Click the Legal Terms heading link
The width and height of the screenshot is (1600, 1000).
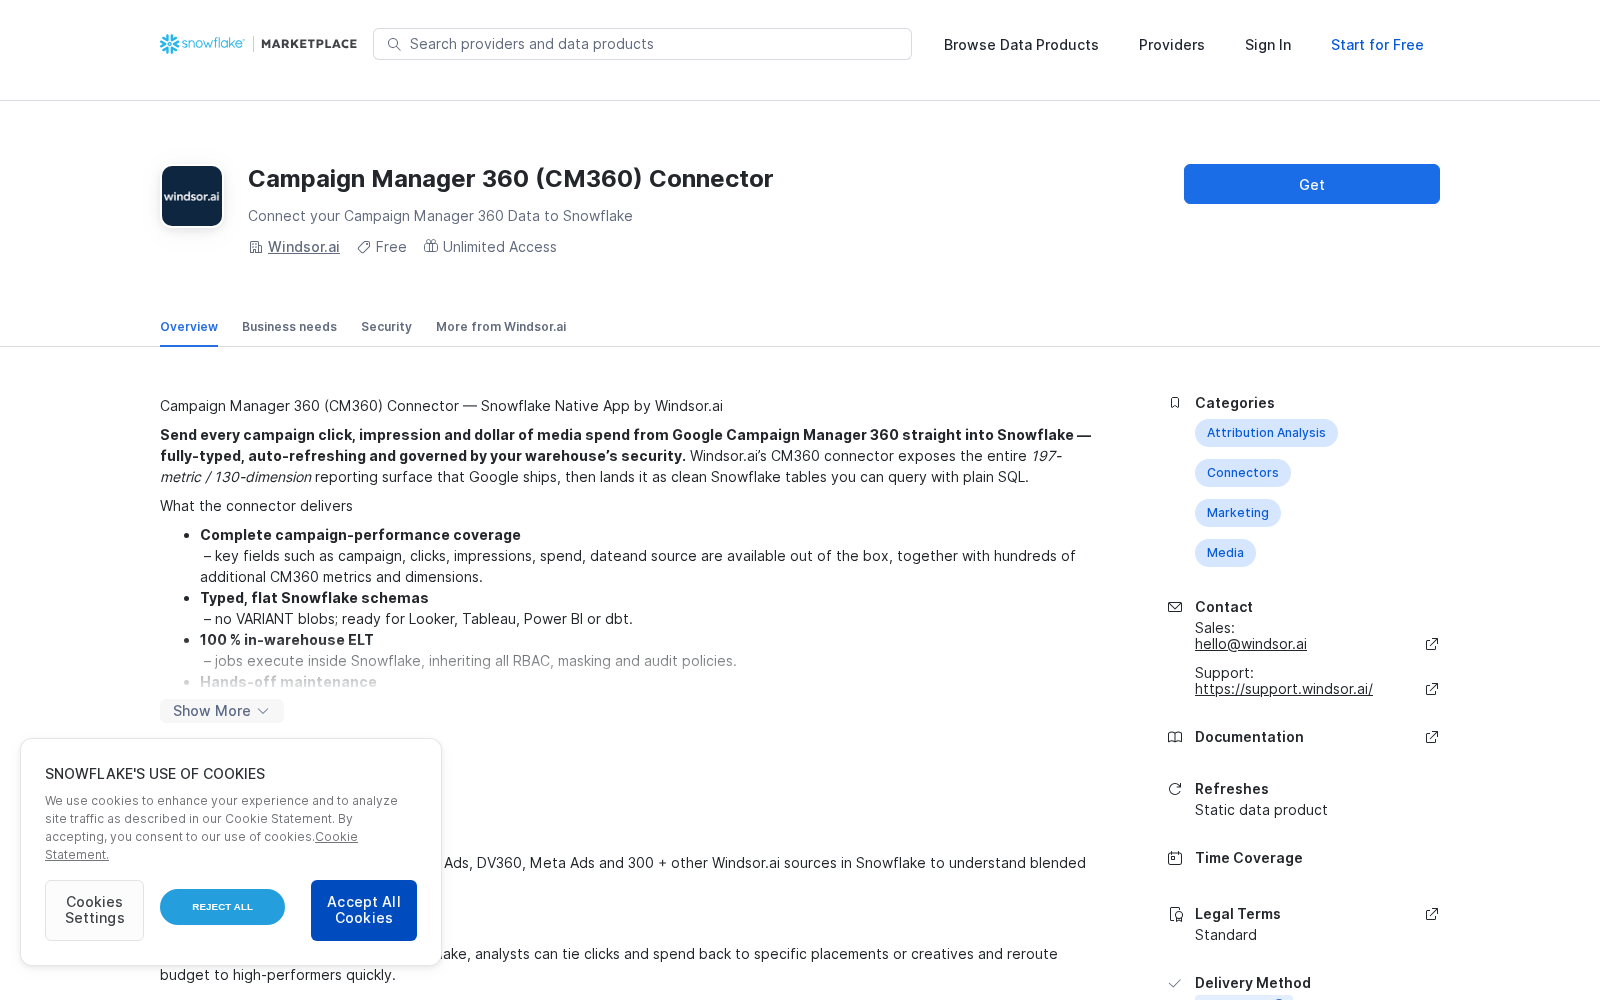1238,914
